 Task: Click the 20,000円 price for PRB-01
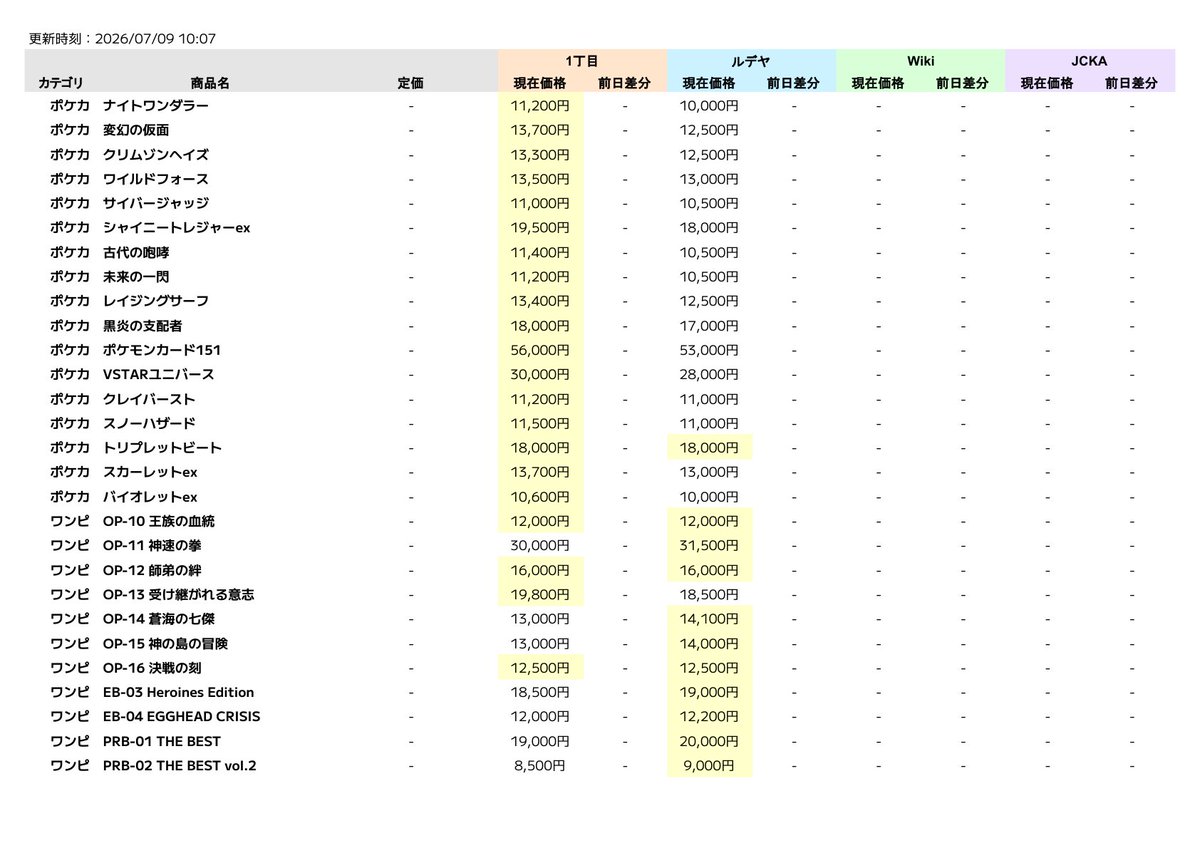(710, 741)
